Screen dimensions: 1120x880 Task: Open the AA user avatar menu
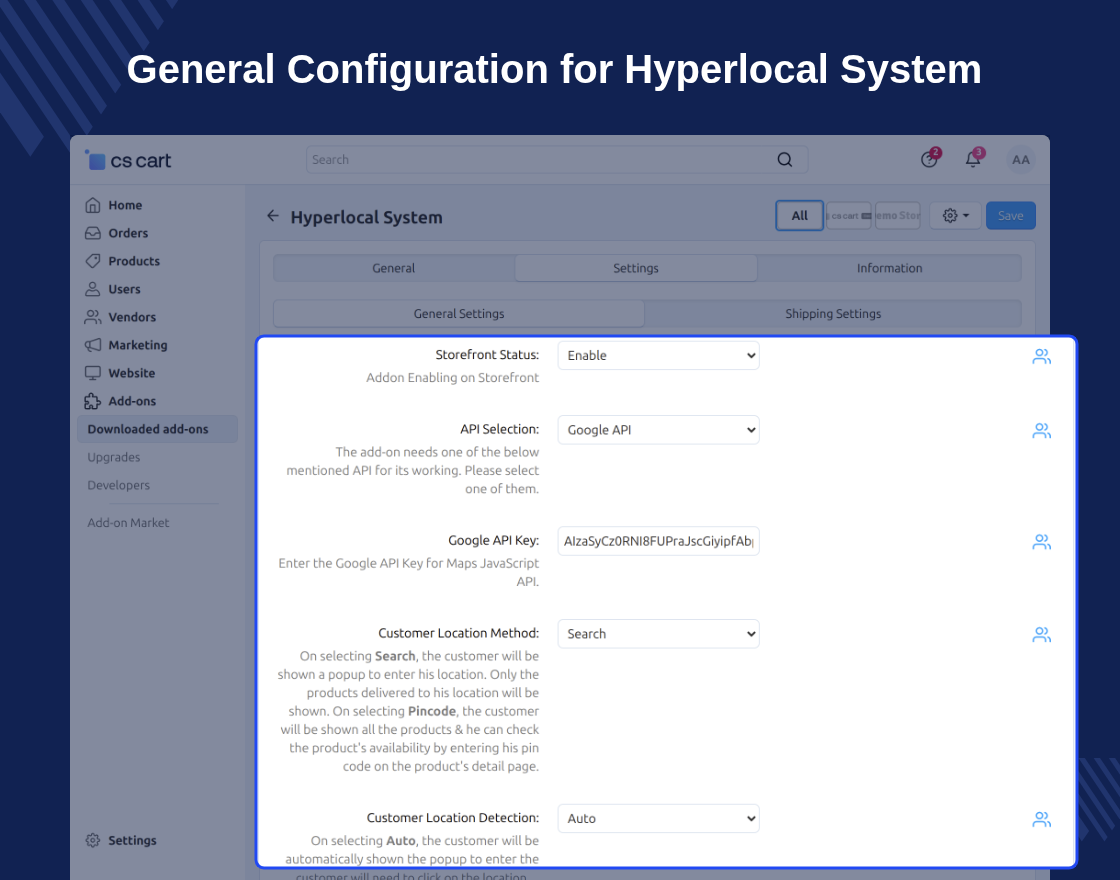tap(1021, 160)
